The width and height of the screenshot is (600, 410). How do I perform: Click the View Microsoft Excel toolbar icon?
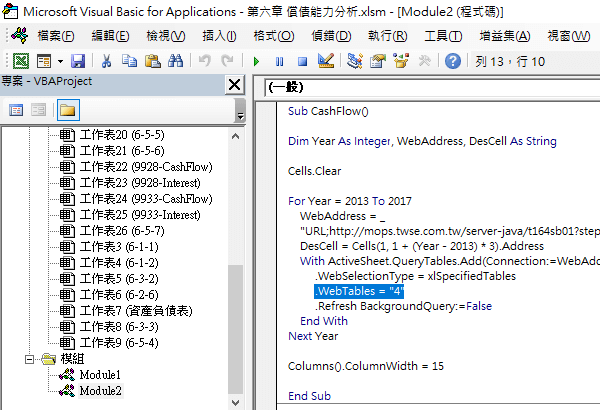(21, 61)
